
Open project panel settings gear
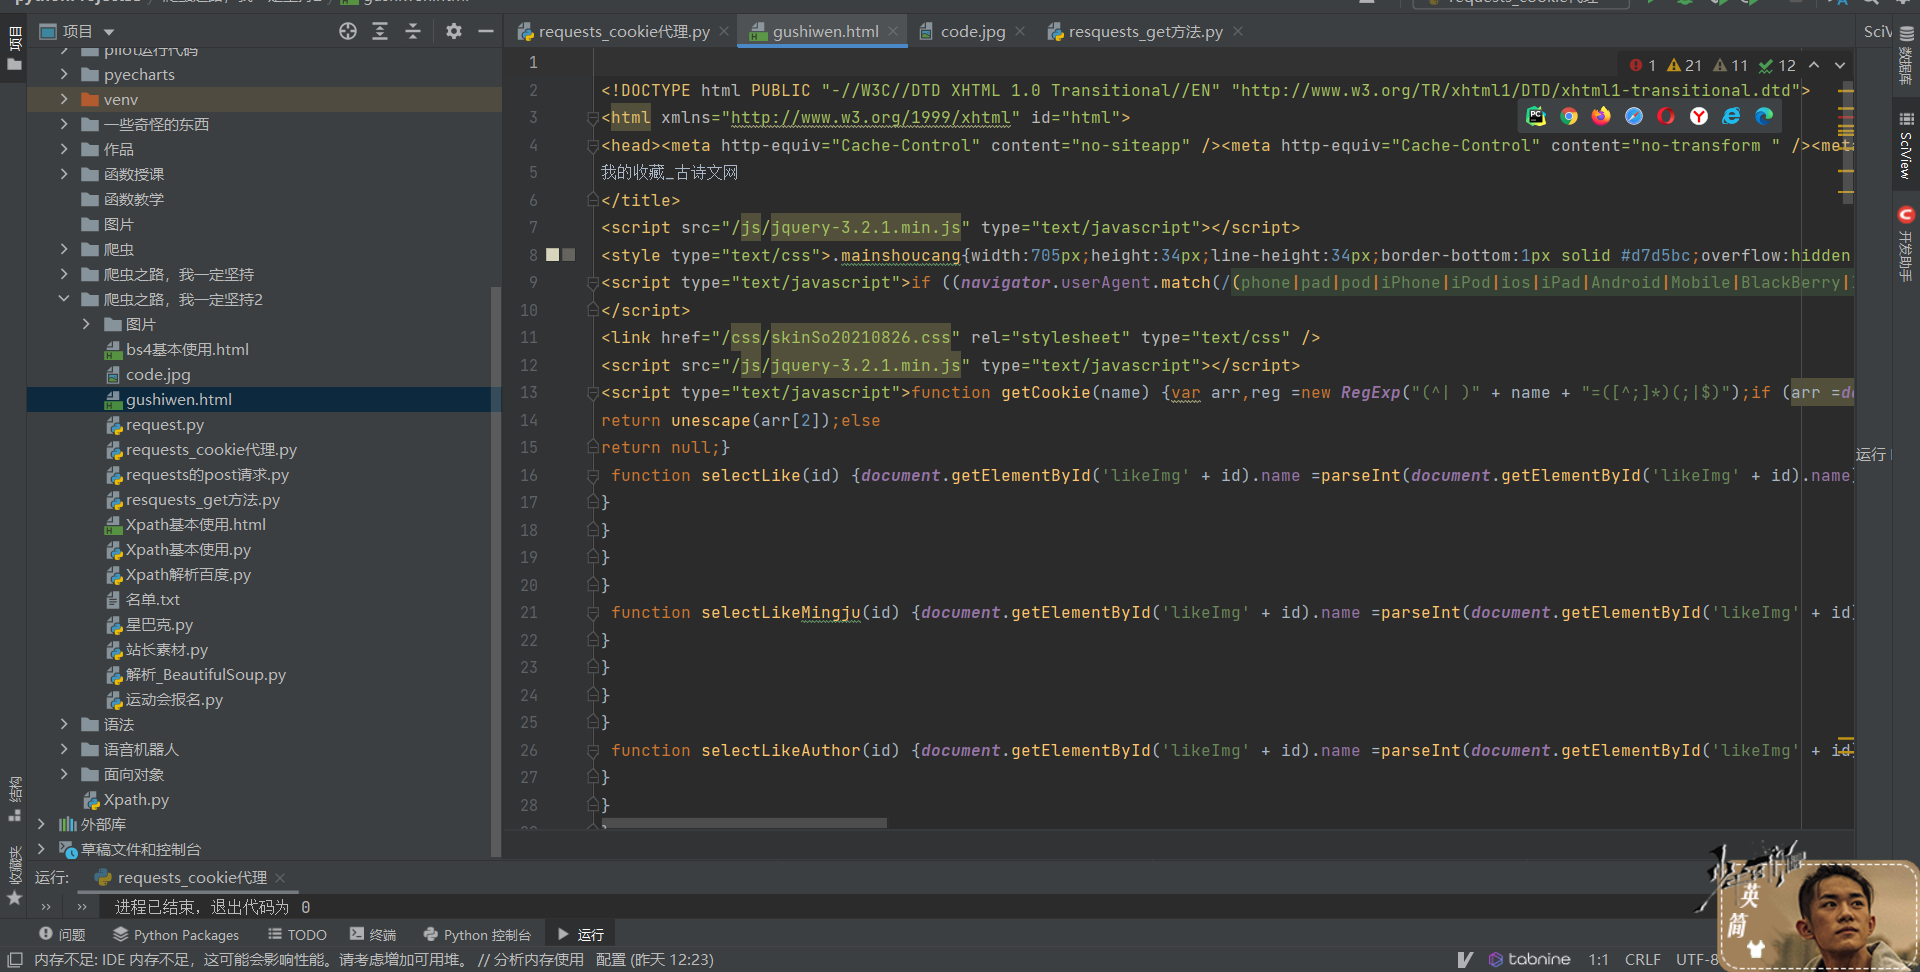454,31
